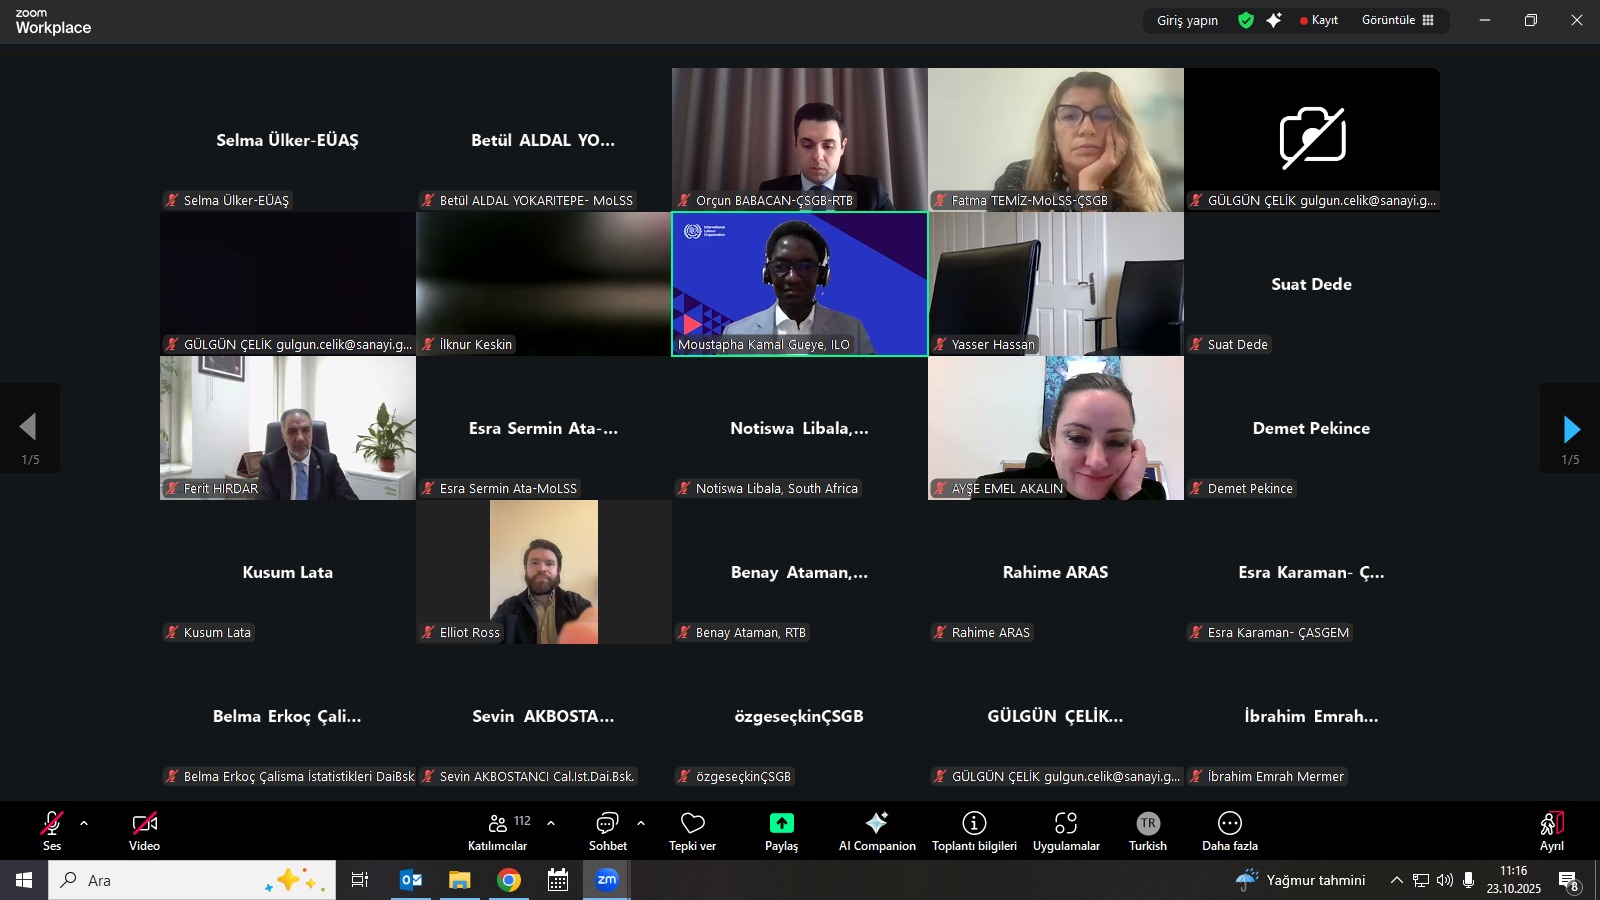Start screen sharing with Paylaş
1600x900 pixels.
point(781,830)
